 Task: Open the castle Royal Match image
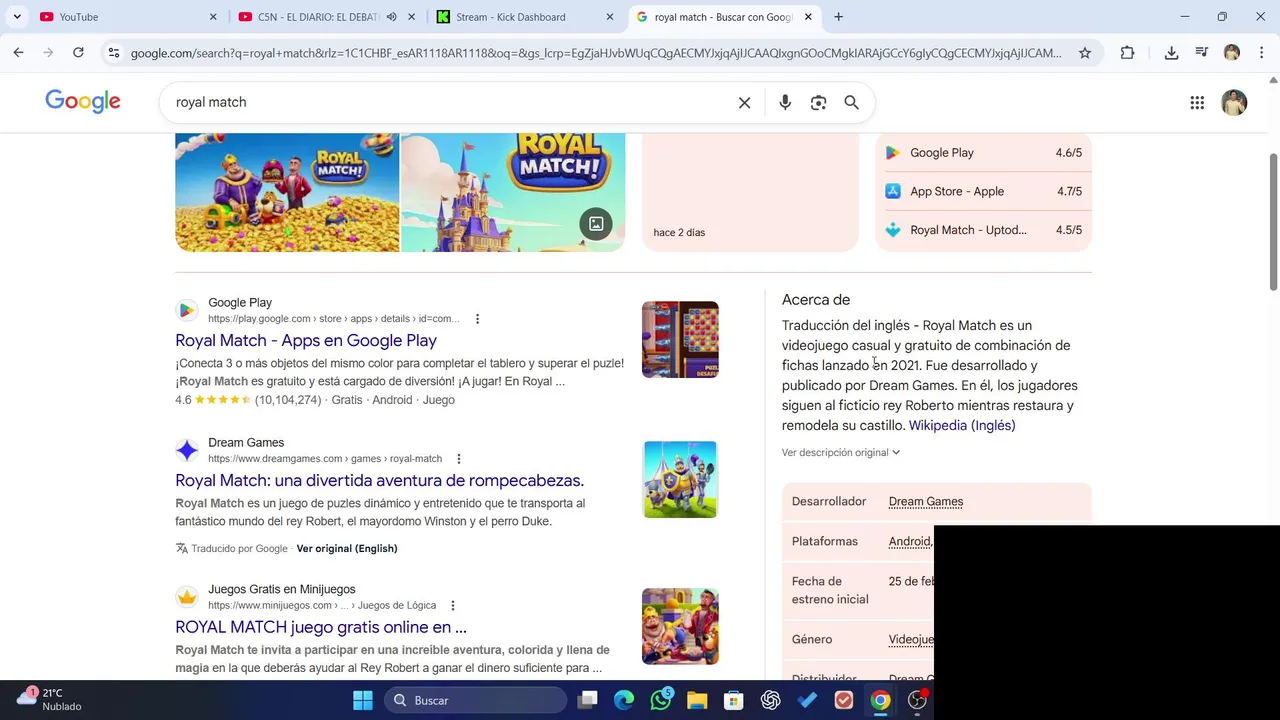point(513,192)
